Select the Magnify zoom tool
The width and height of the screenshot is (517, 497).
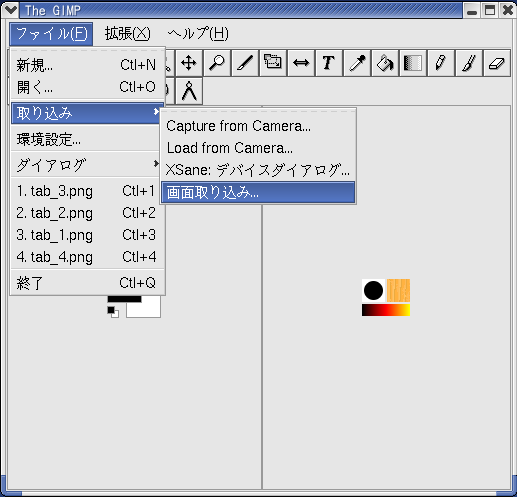click(x=217, y=63)
